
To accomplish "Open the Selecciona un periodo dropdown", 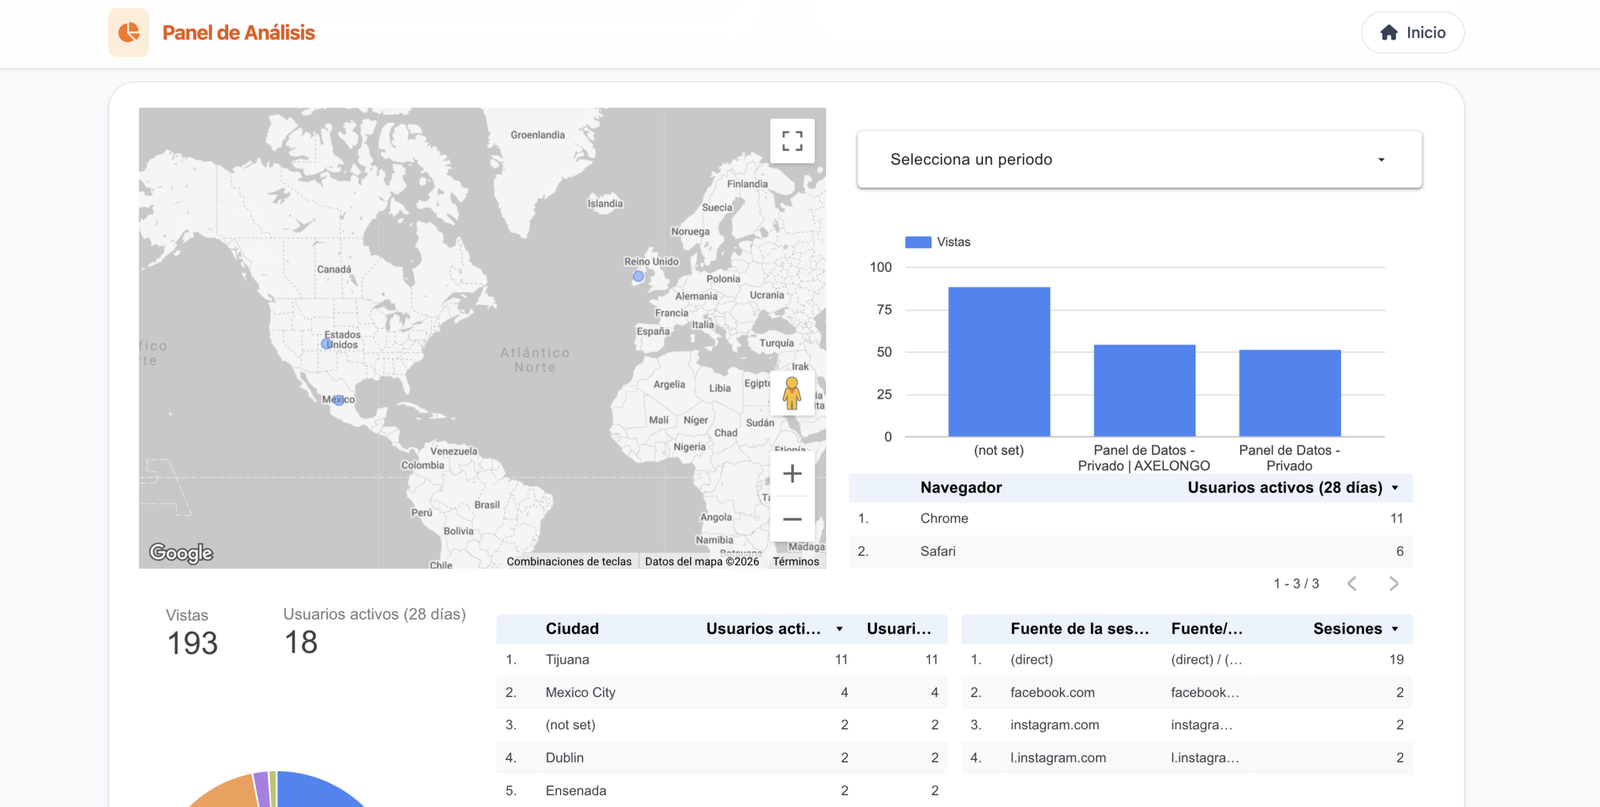I will pyautogui.click(x=1139, y=160).
